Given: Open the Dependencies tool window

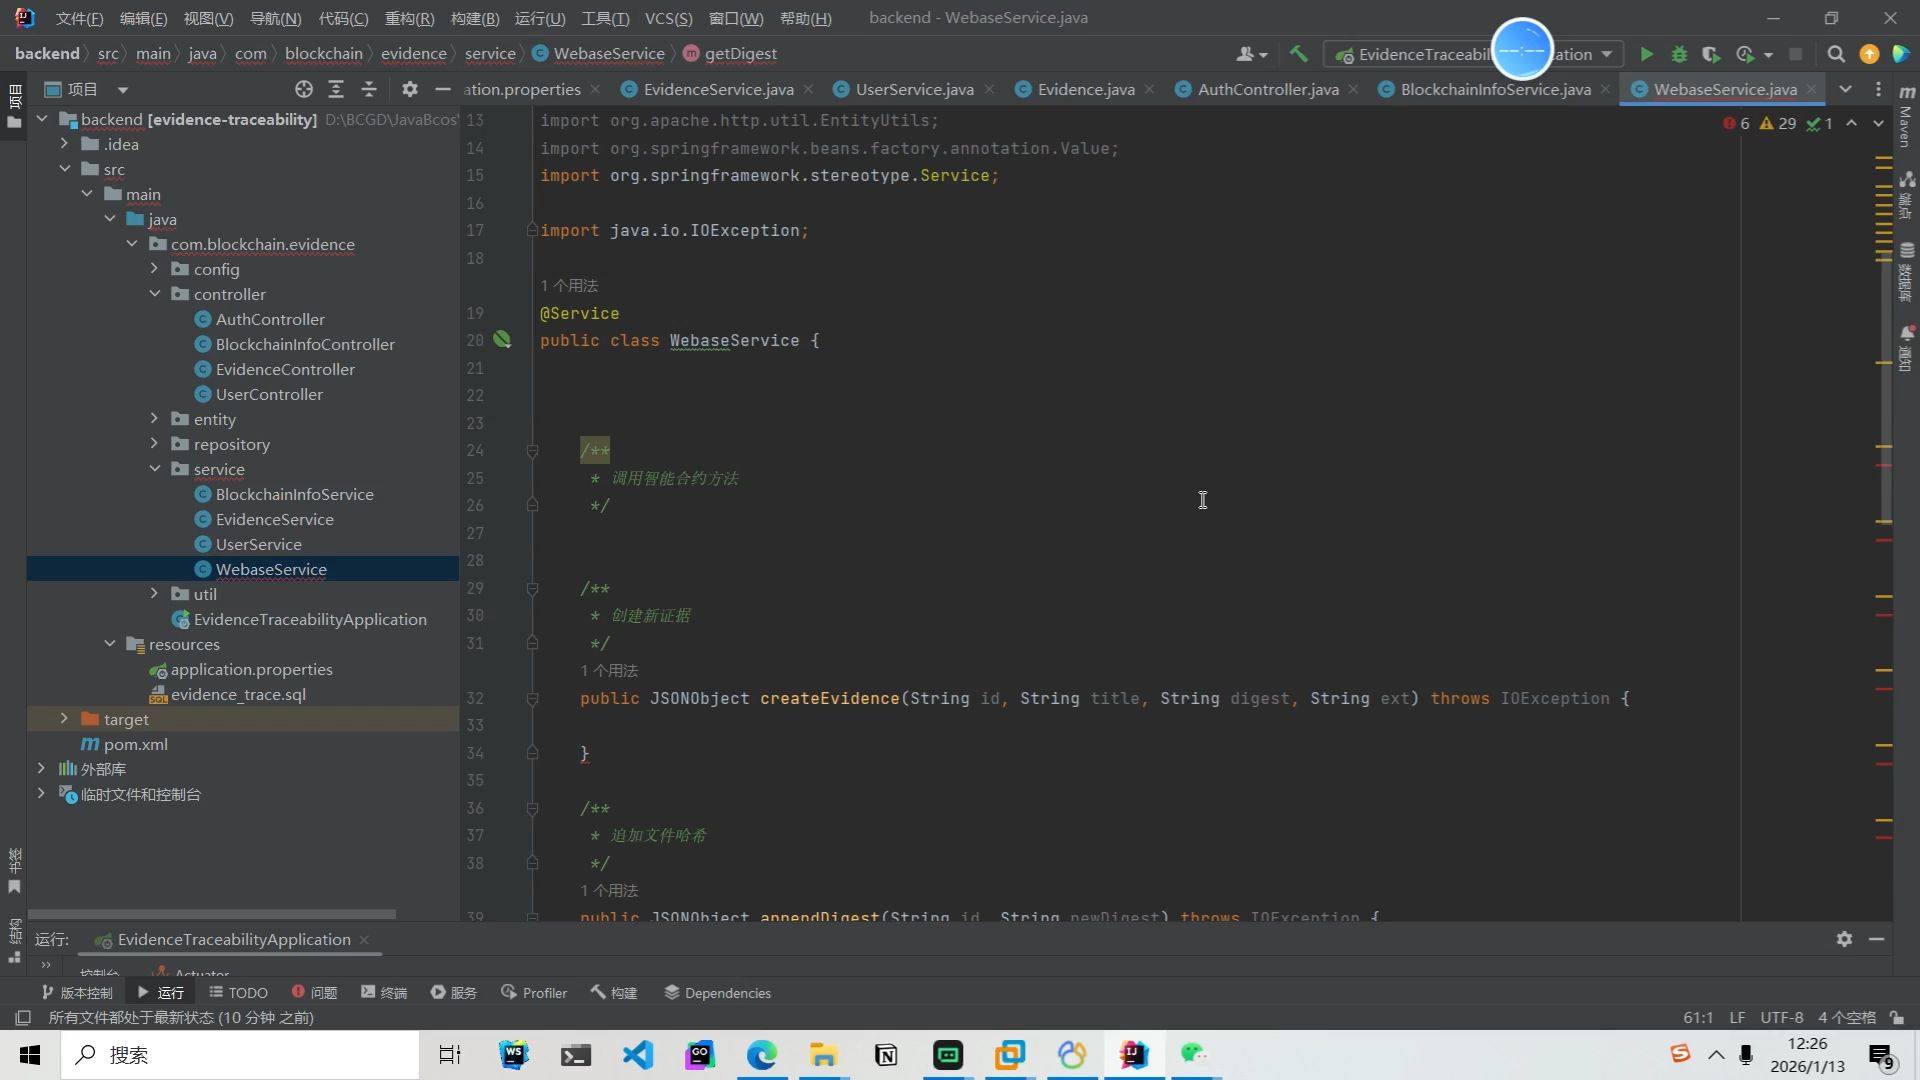Looking at the screenshot, I should tap(717, 993).
